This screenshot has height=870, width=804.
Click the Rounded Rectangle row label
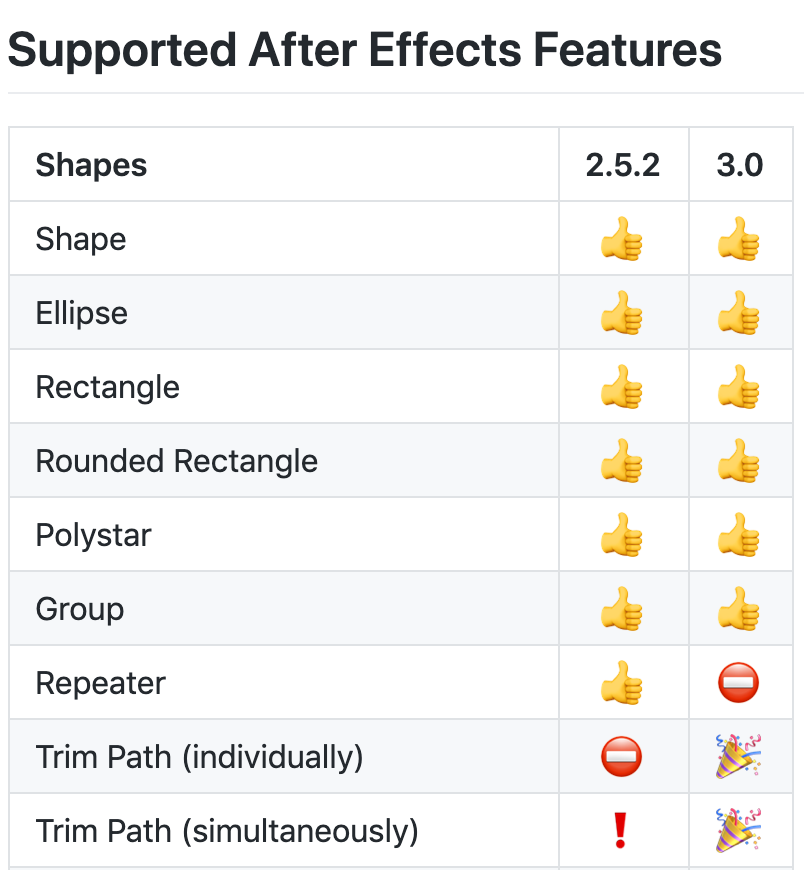click(177, 461)
